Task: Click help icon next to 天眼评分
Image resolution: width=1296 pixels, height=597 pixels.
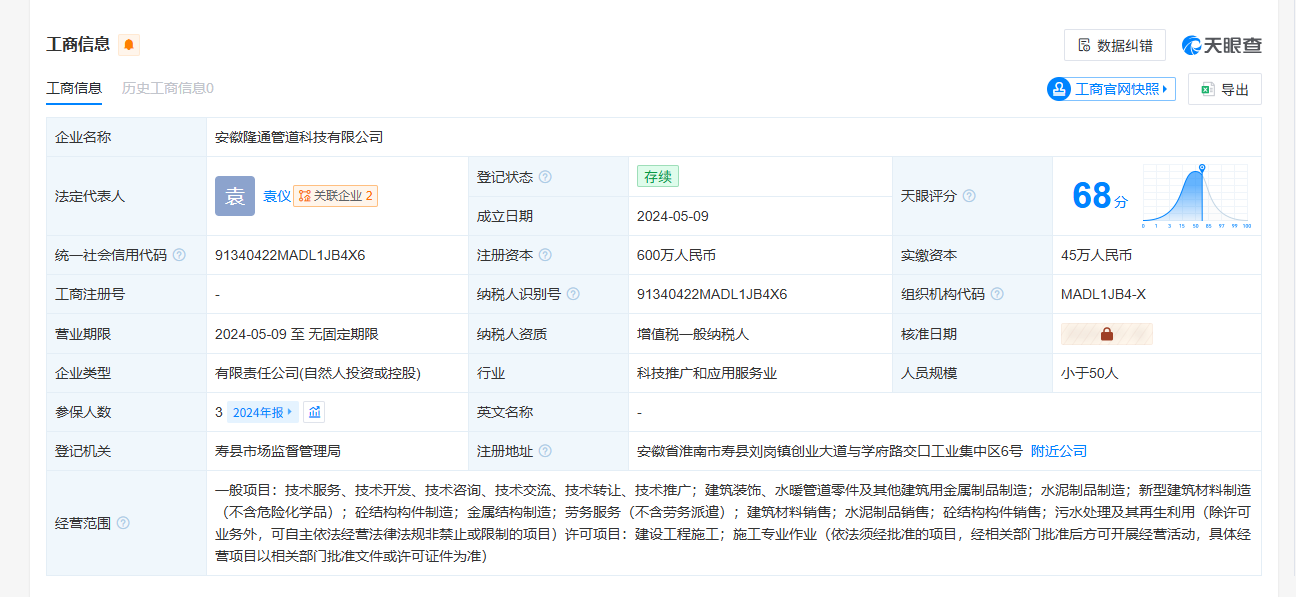Action: [x=969, y=196]
